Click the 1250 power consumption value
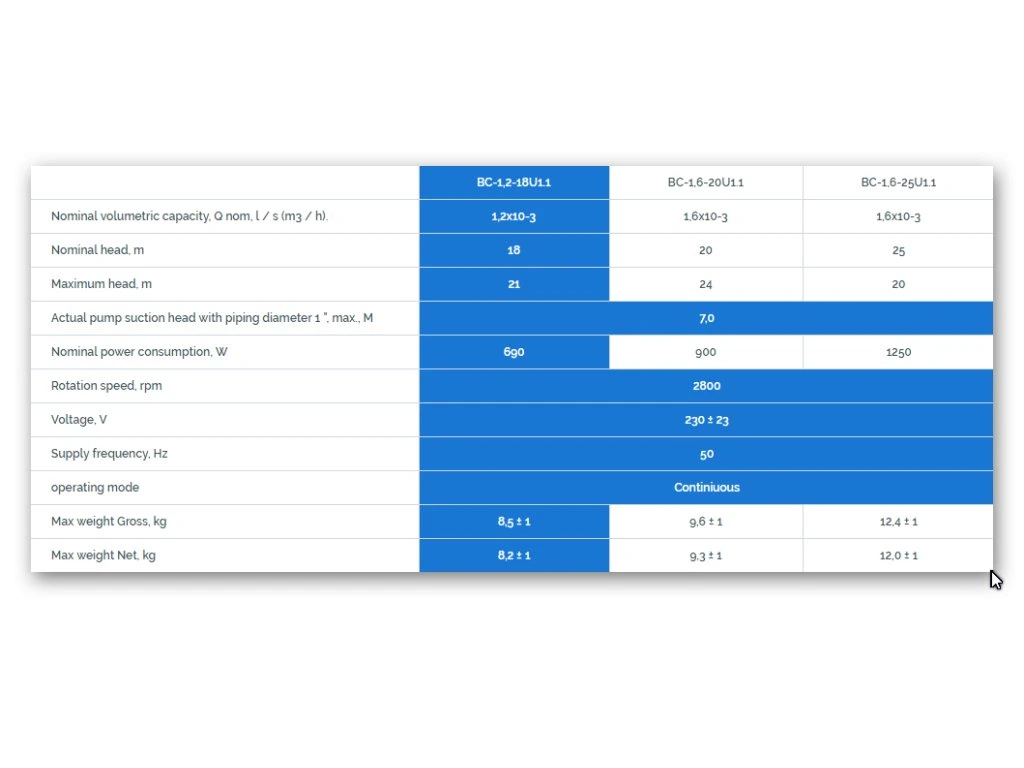The image size is (1024, 768). [x=898, y=352]
